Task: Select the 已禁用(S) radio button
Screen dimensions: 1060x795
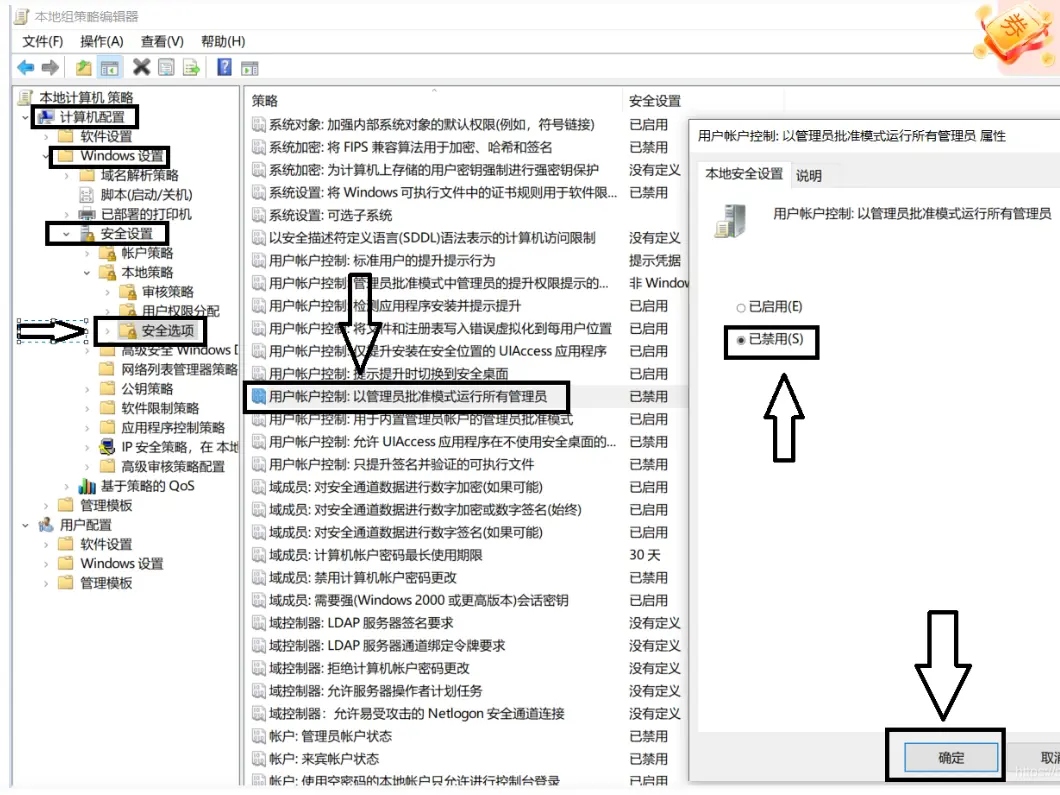Action: (x=741, y=341)
